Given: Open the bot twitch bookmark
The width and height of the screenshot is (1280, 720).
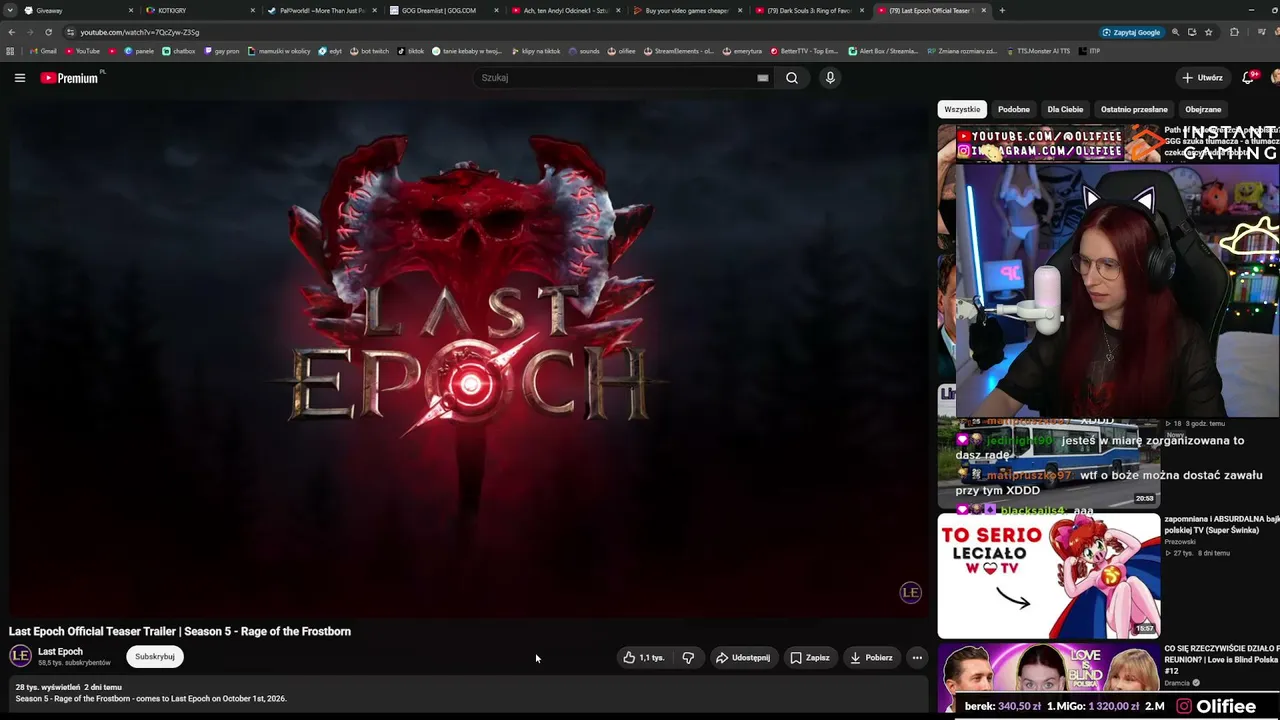Looking at the screenshot, I should point(370,51).
